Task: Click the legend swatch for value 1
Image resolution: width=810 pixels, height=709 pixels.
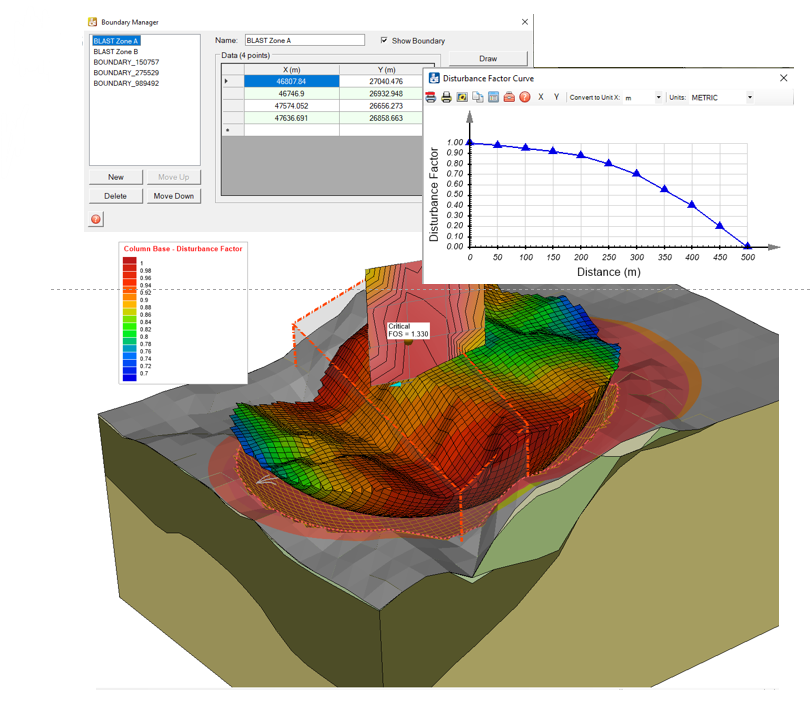Action: click(x=129, y=262)
